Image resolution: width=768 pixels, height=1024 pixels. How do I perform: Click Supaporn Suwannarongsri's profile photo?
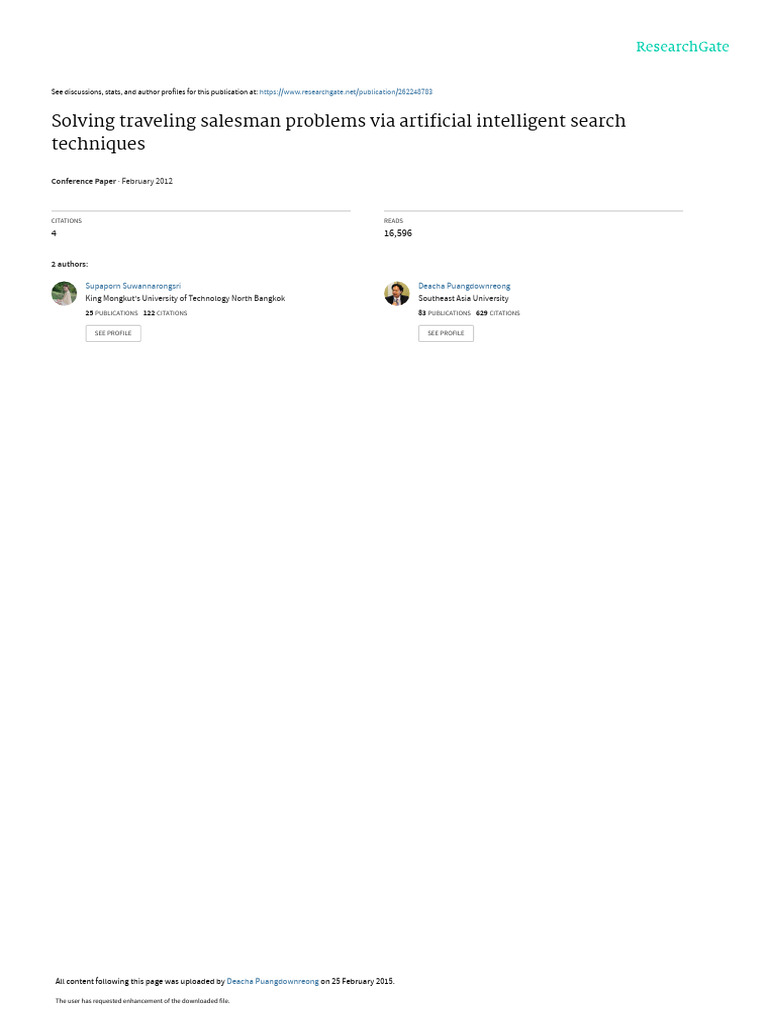click(x=64, y=293)
